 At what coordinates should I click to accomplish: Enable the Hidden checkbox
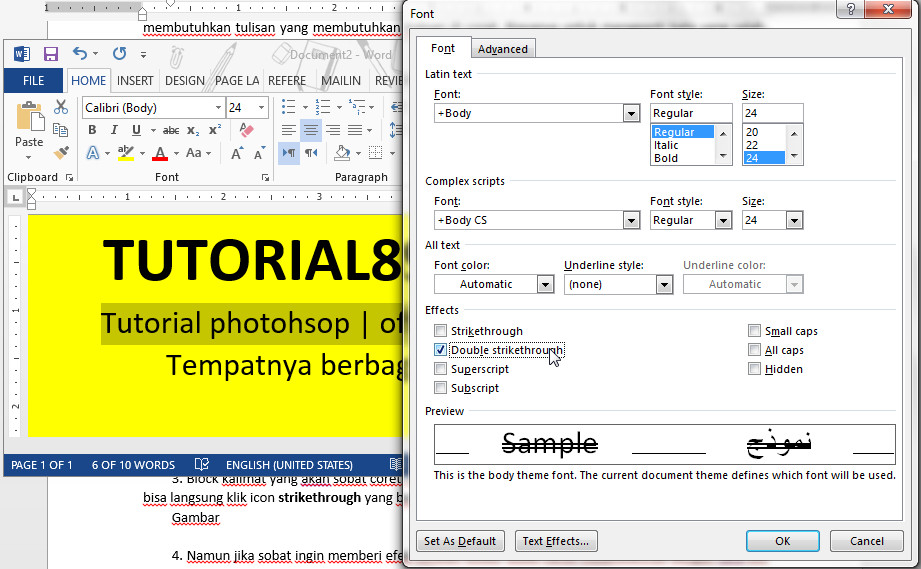[x=754, y=368]
